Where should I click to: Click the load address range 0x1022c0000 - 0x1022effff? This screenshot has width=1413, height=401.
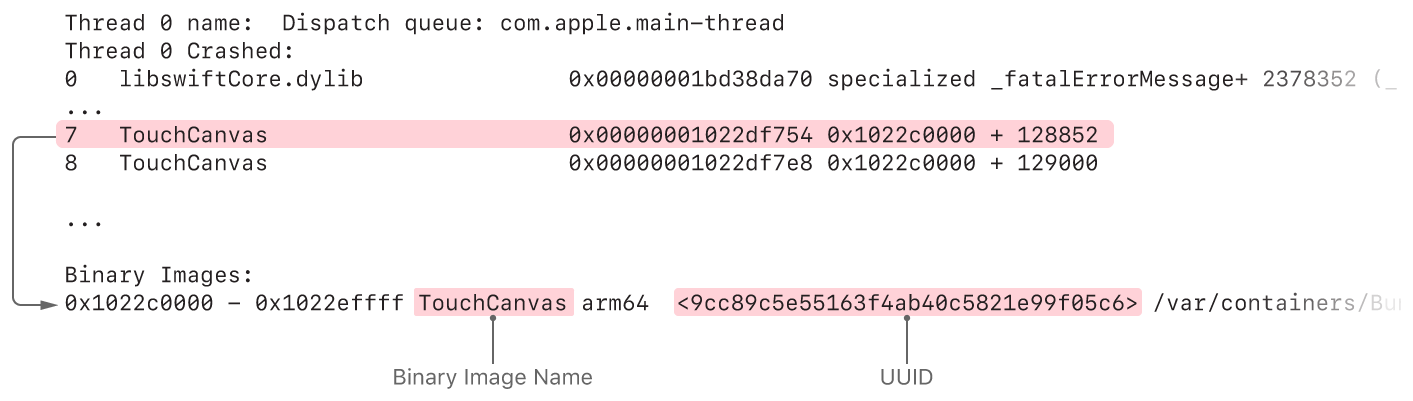point(234,303)
